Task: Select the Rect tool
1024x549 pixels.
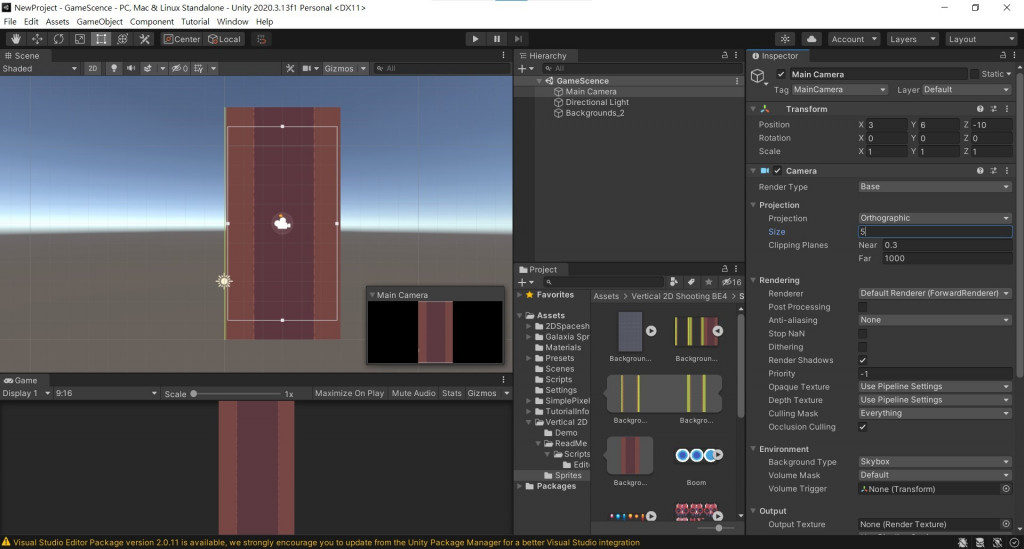Action: [101, 39]
